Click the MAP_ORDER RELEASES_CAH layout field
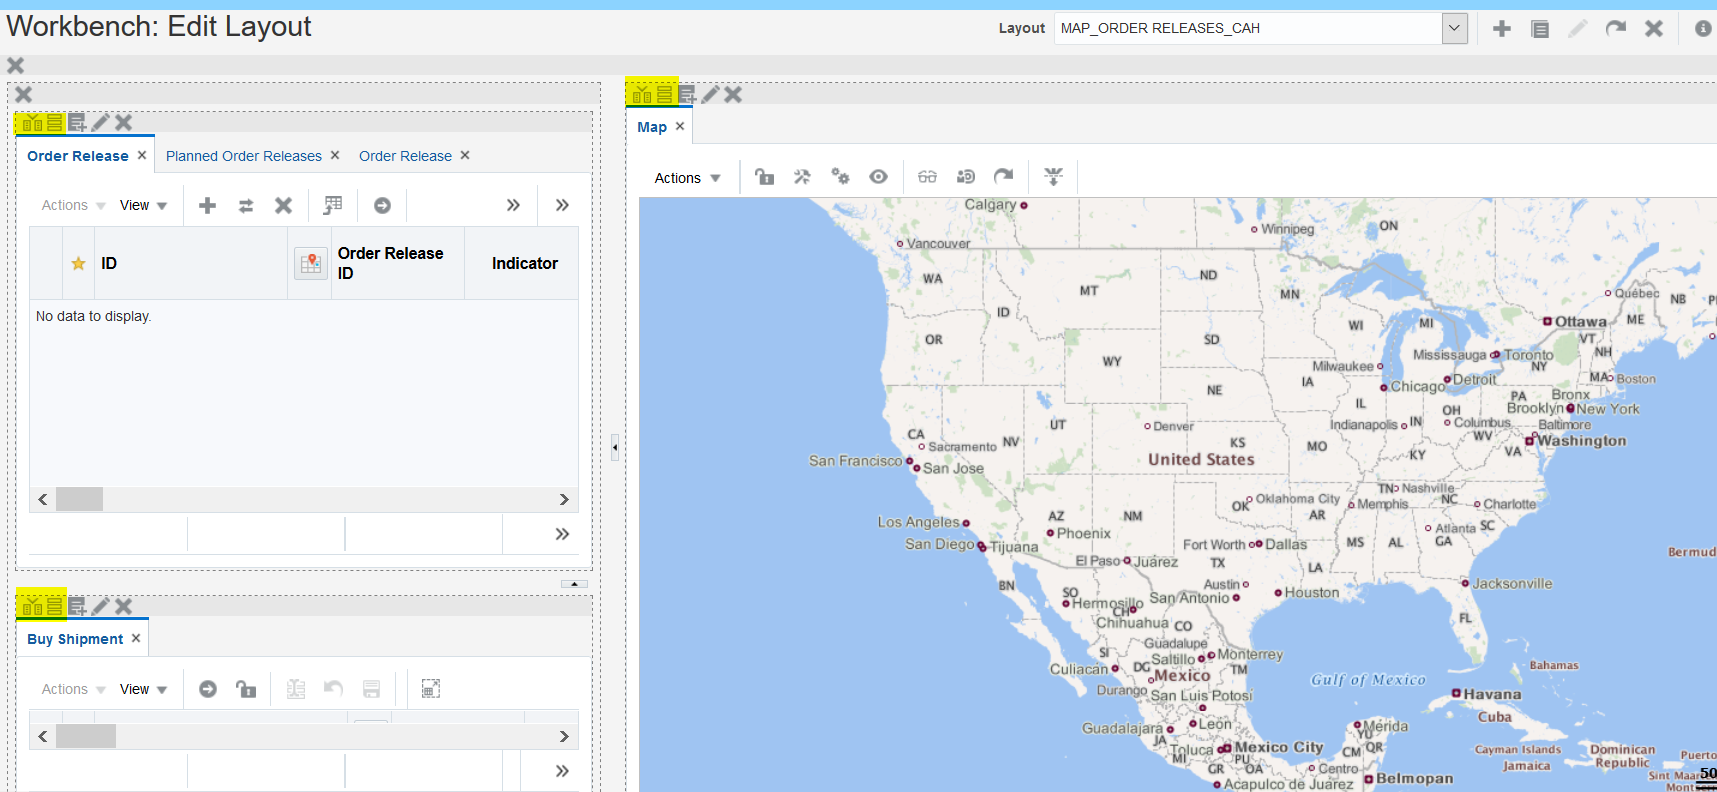The width and height of the screenshot is (1717, 792). (x=1249, y=28)
